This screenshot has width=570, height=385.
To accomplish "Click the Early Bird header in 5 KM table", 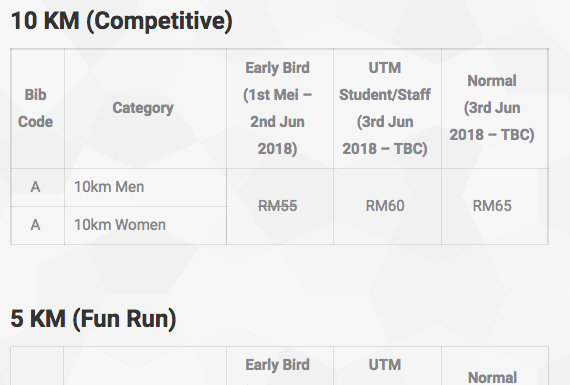I will tap(277, 365).
